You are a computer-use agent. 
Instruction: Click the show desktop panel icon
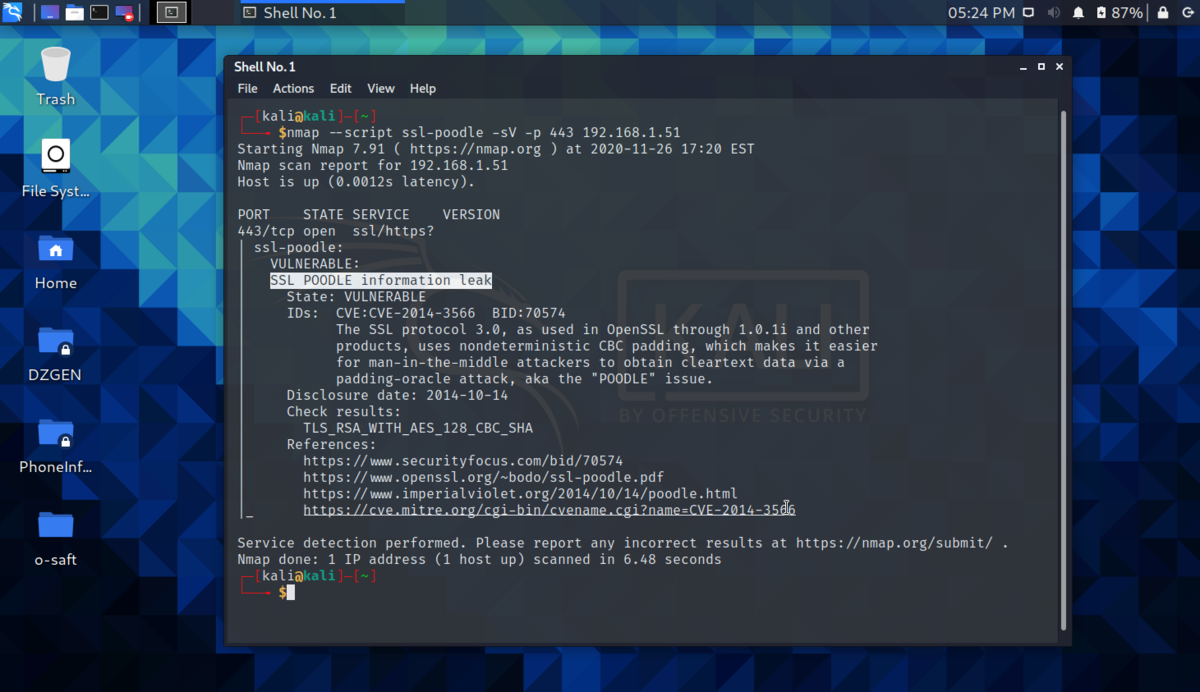[49, 13]
